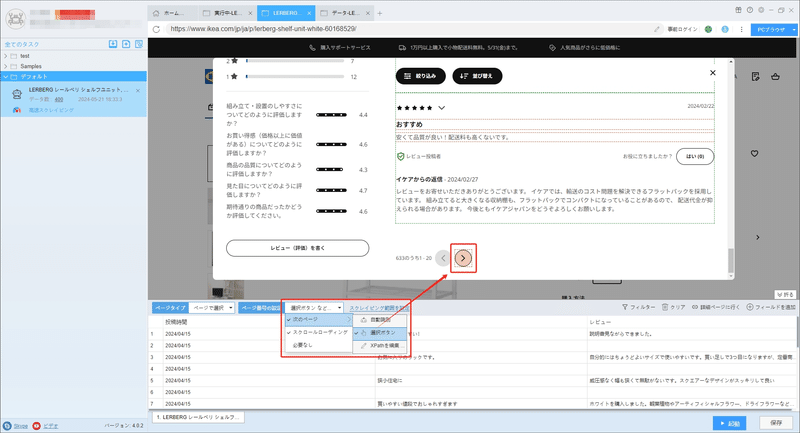Image resolution: width=800 pixels, height=433 pixels.
Task: Expand the Samples folder in task tree
Action: 6,66
